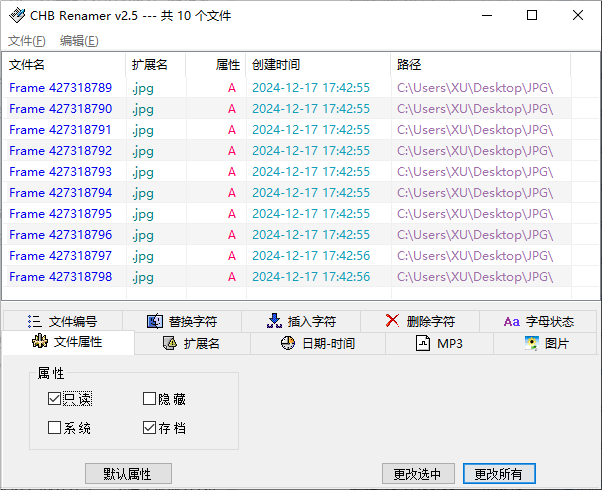Minimize the CHB Renamer window
Screen dimensions: 602x490
487,15
